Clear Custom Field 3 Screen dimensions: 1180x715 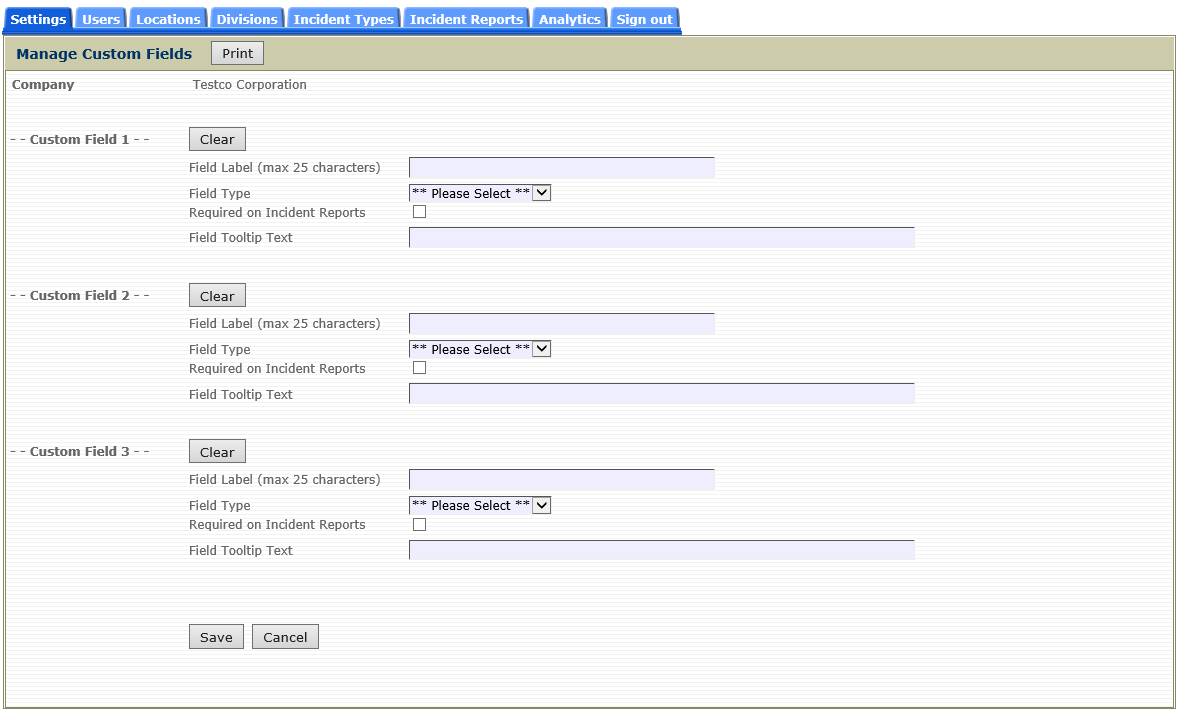click(x=217, y=452)
